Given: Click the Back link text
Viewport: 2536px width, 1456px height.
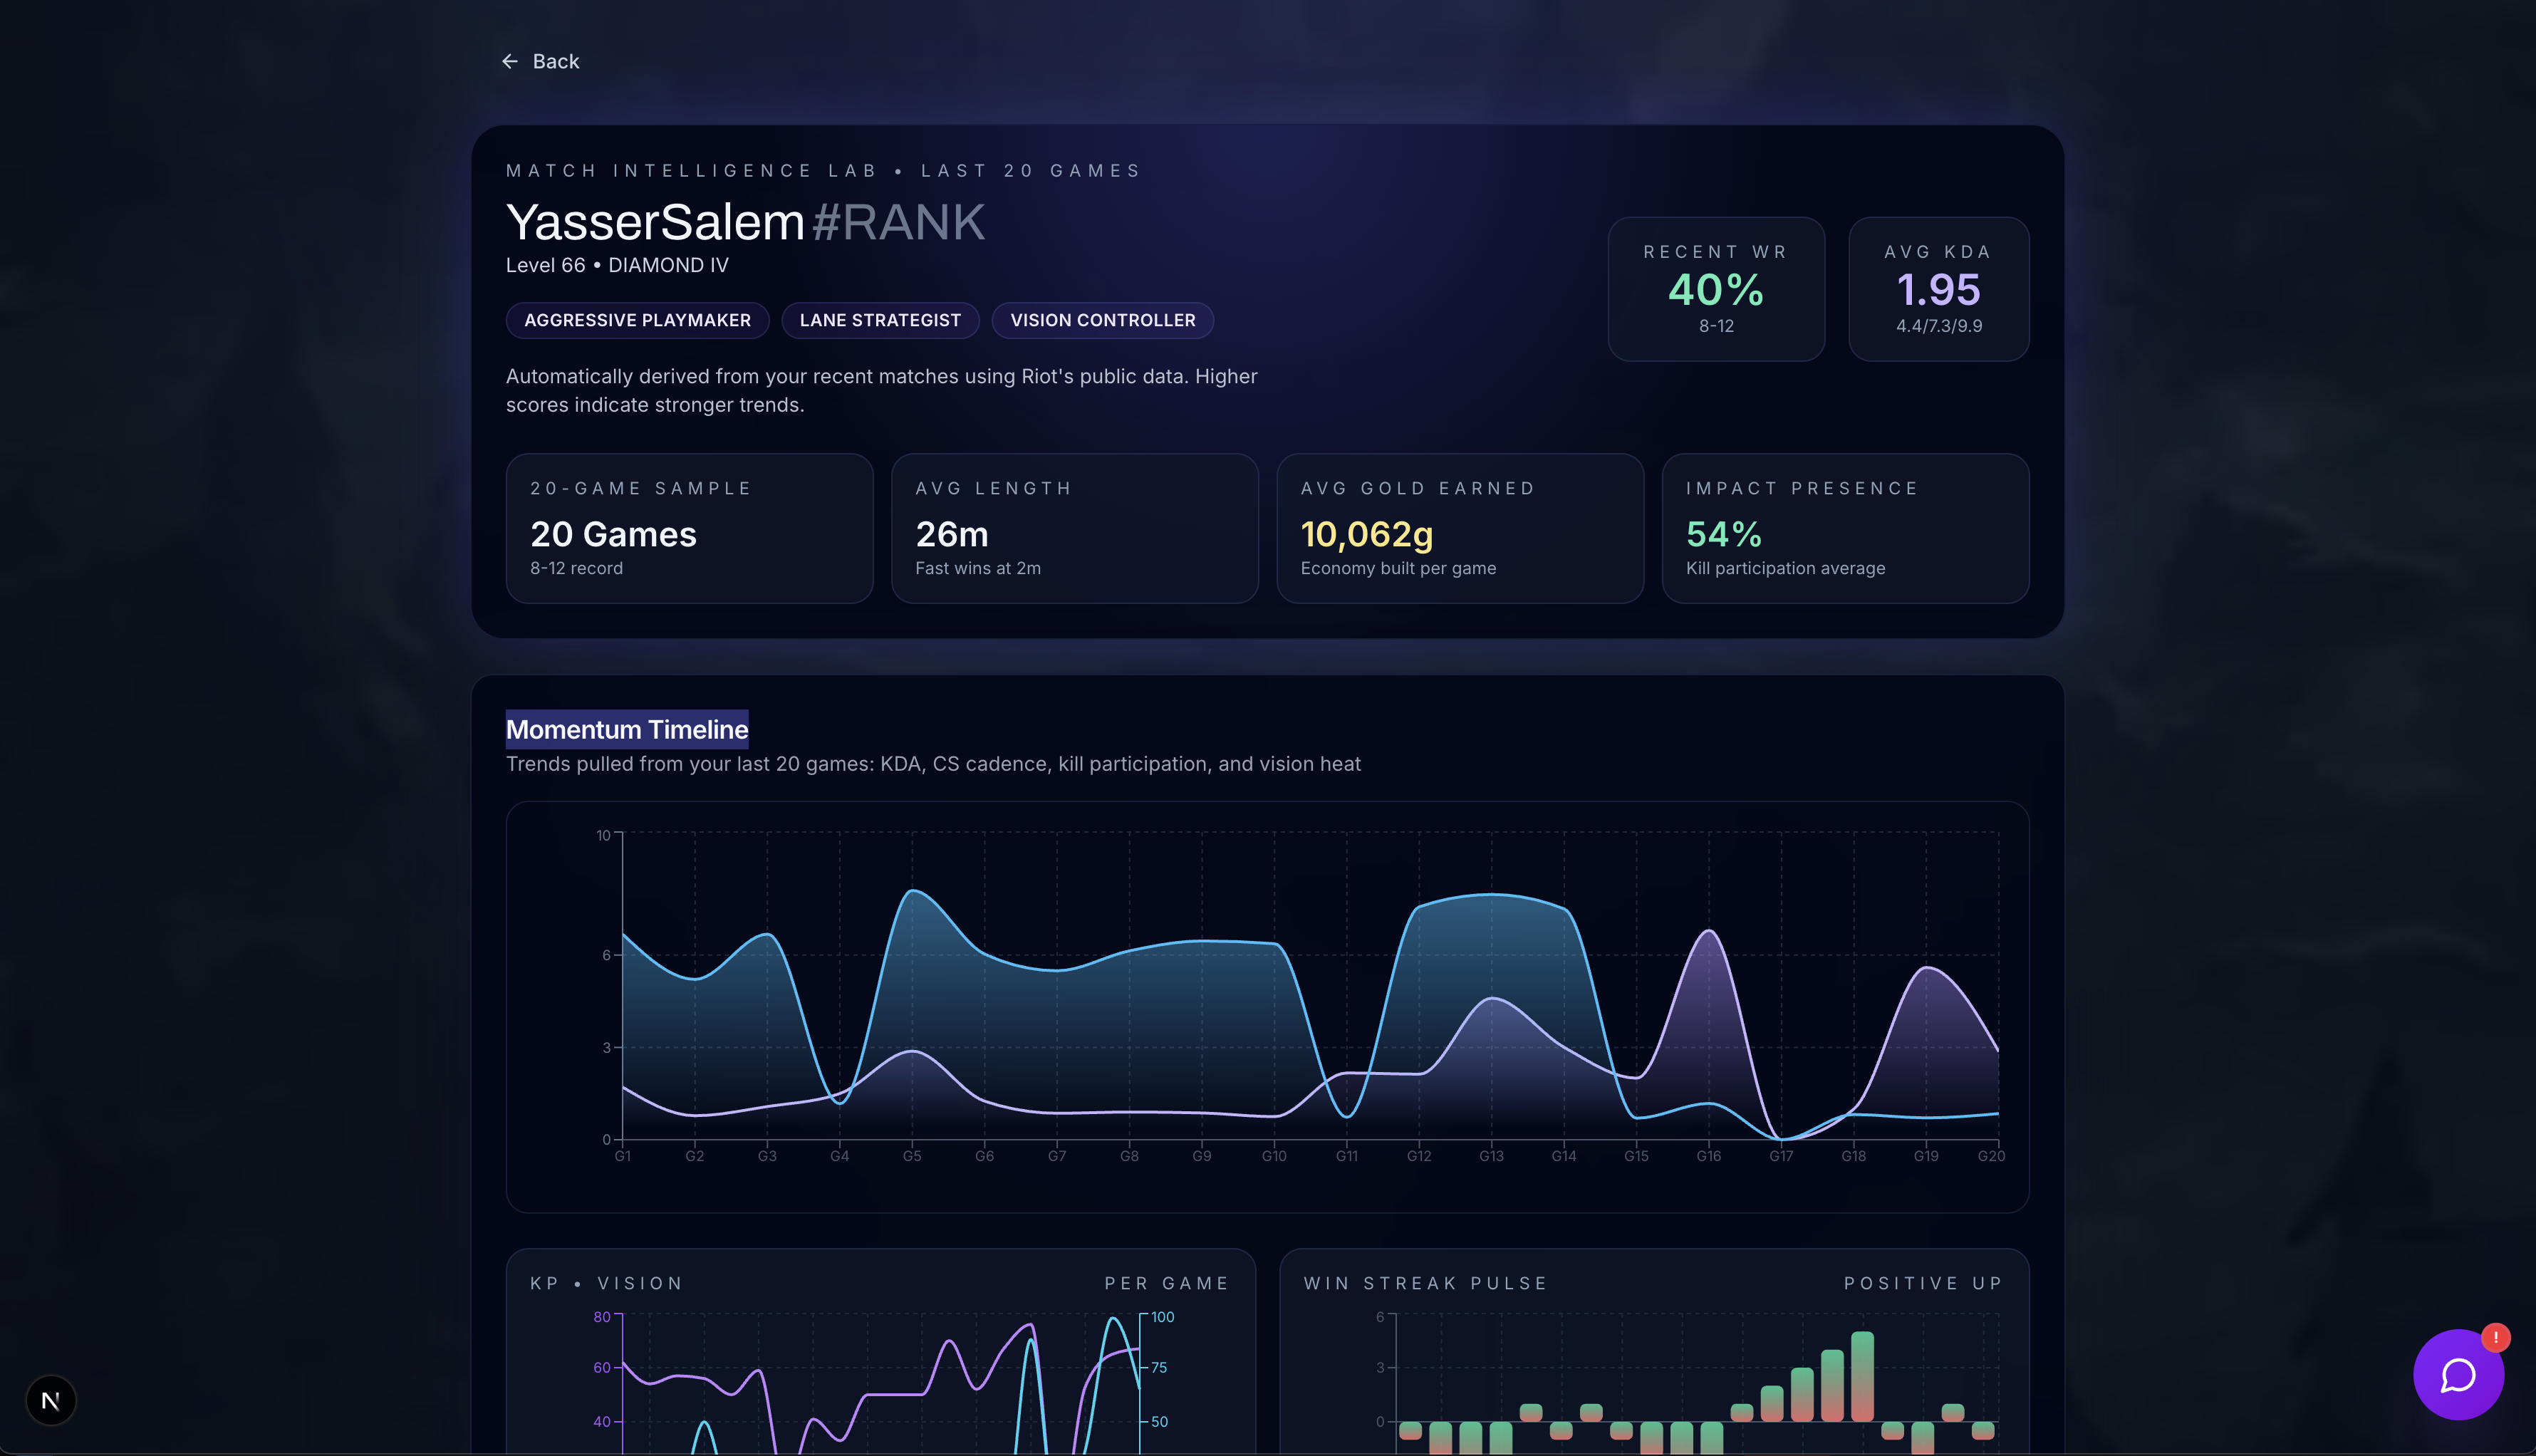Looking at the screenshot, I should tap(556, 62).
